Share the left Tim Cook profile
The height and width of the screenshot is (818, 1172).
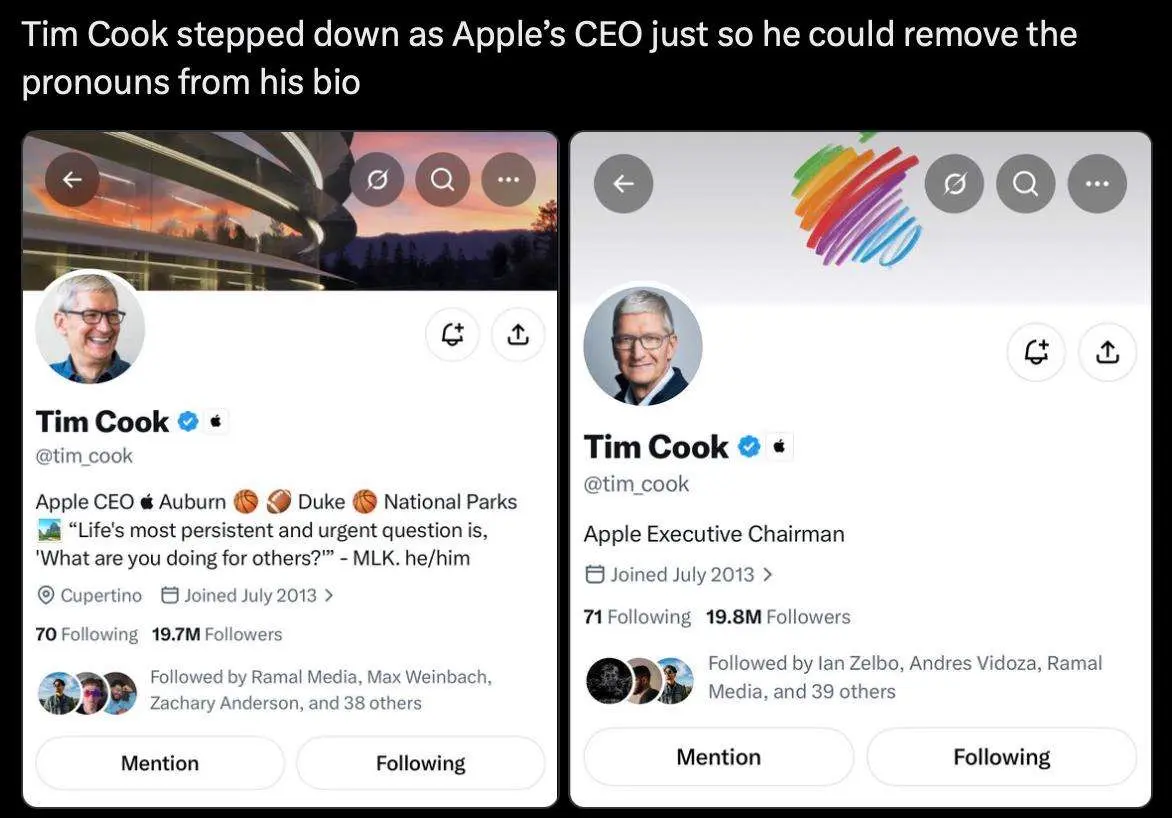[x=518, y=334]
